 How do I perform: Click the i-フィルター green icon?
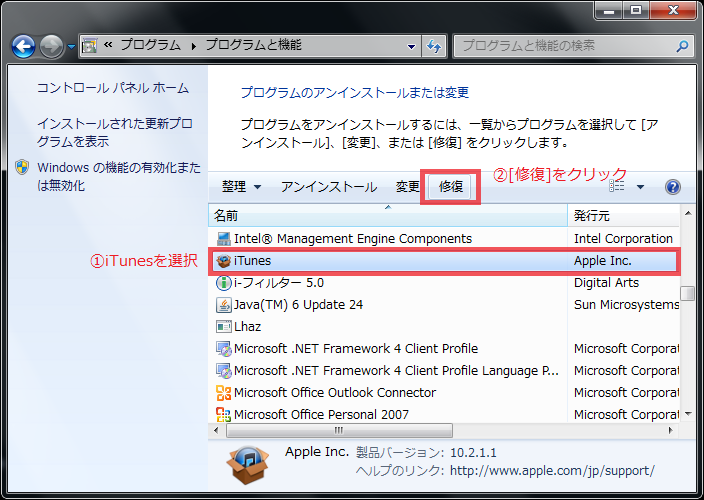tap(224, 283)
